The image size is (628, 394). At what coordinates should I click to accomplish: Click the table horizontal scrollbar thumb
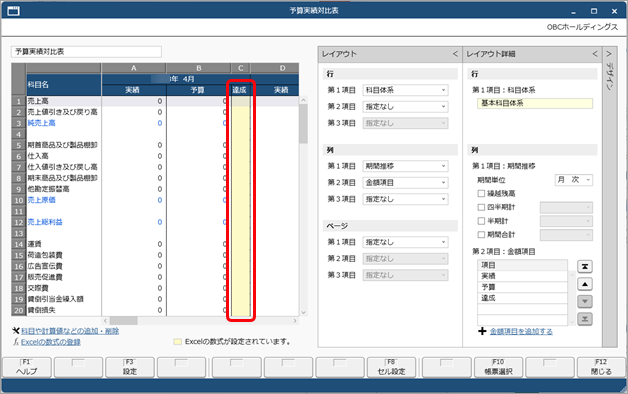(124, 321)
